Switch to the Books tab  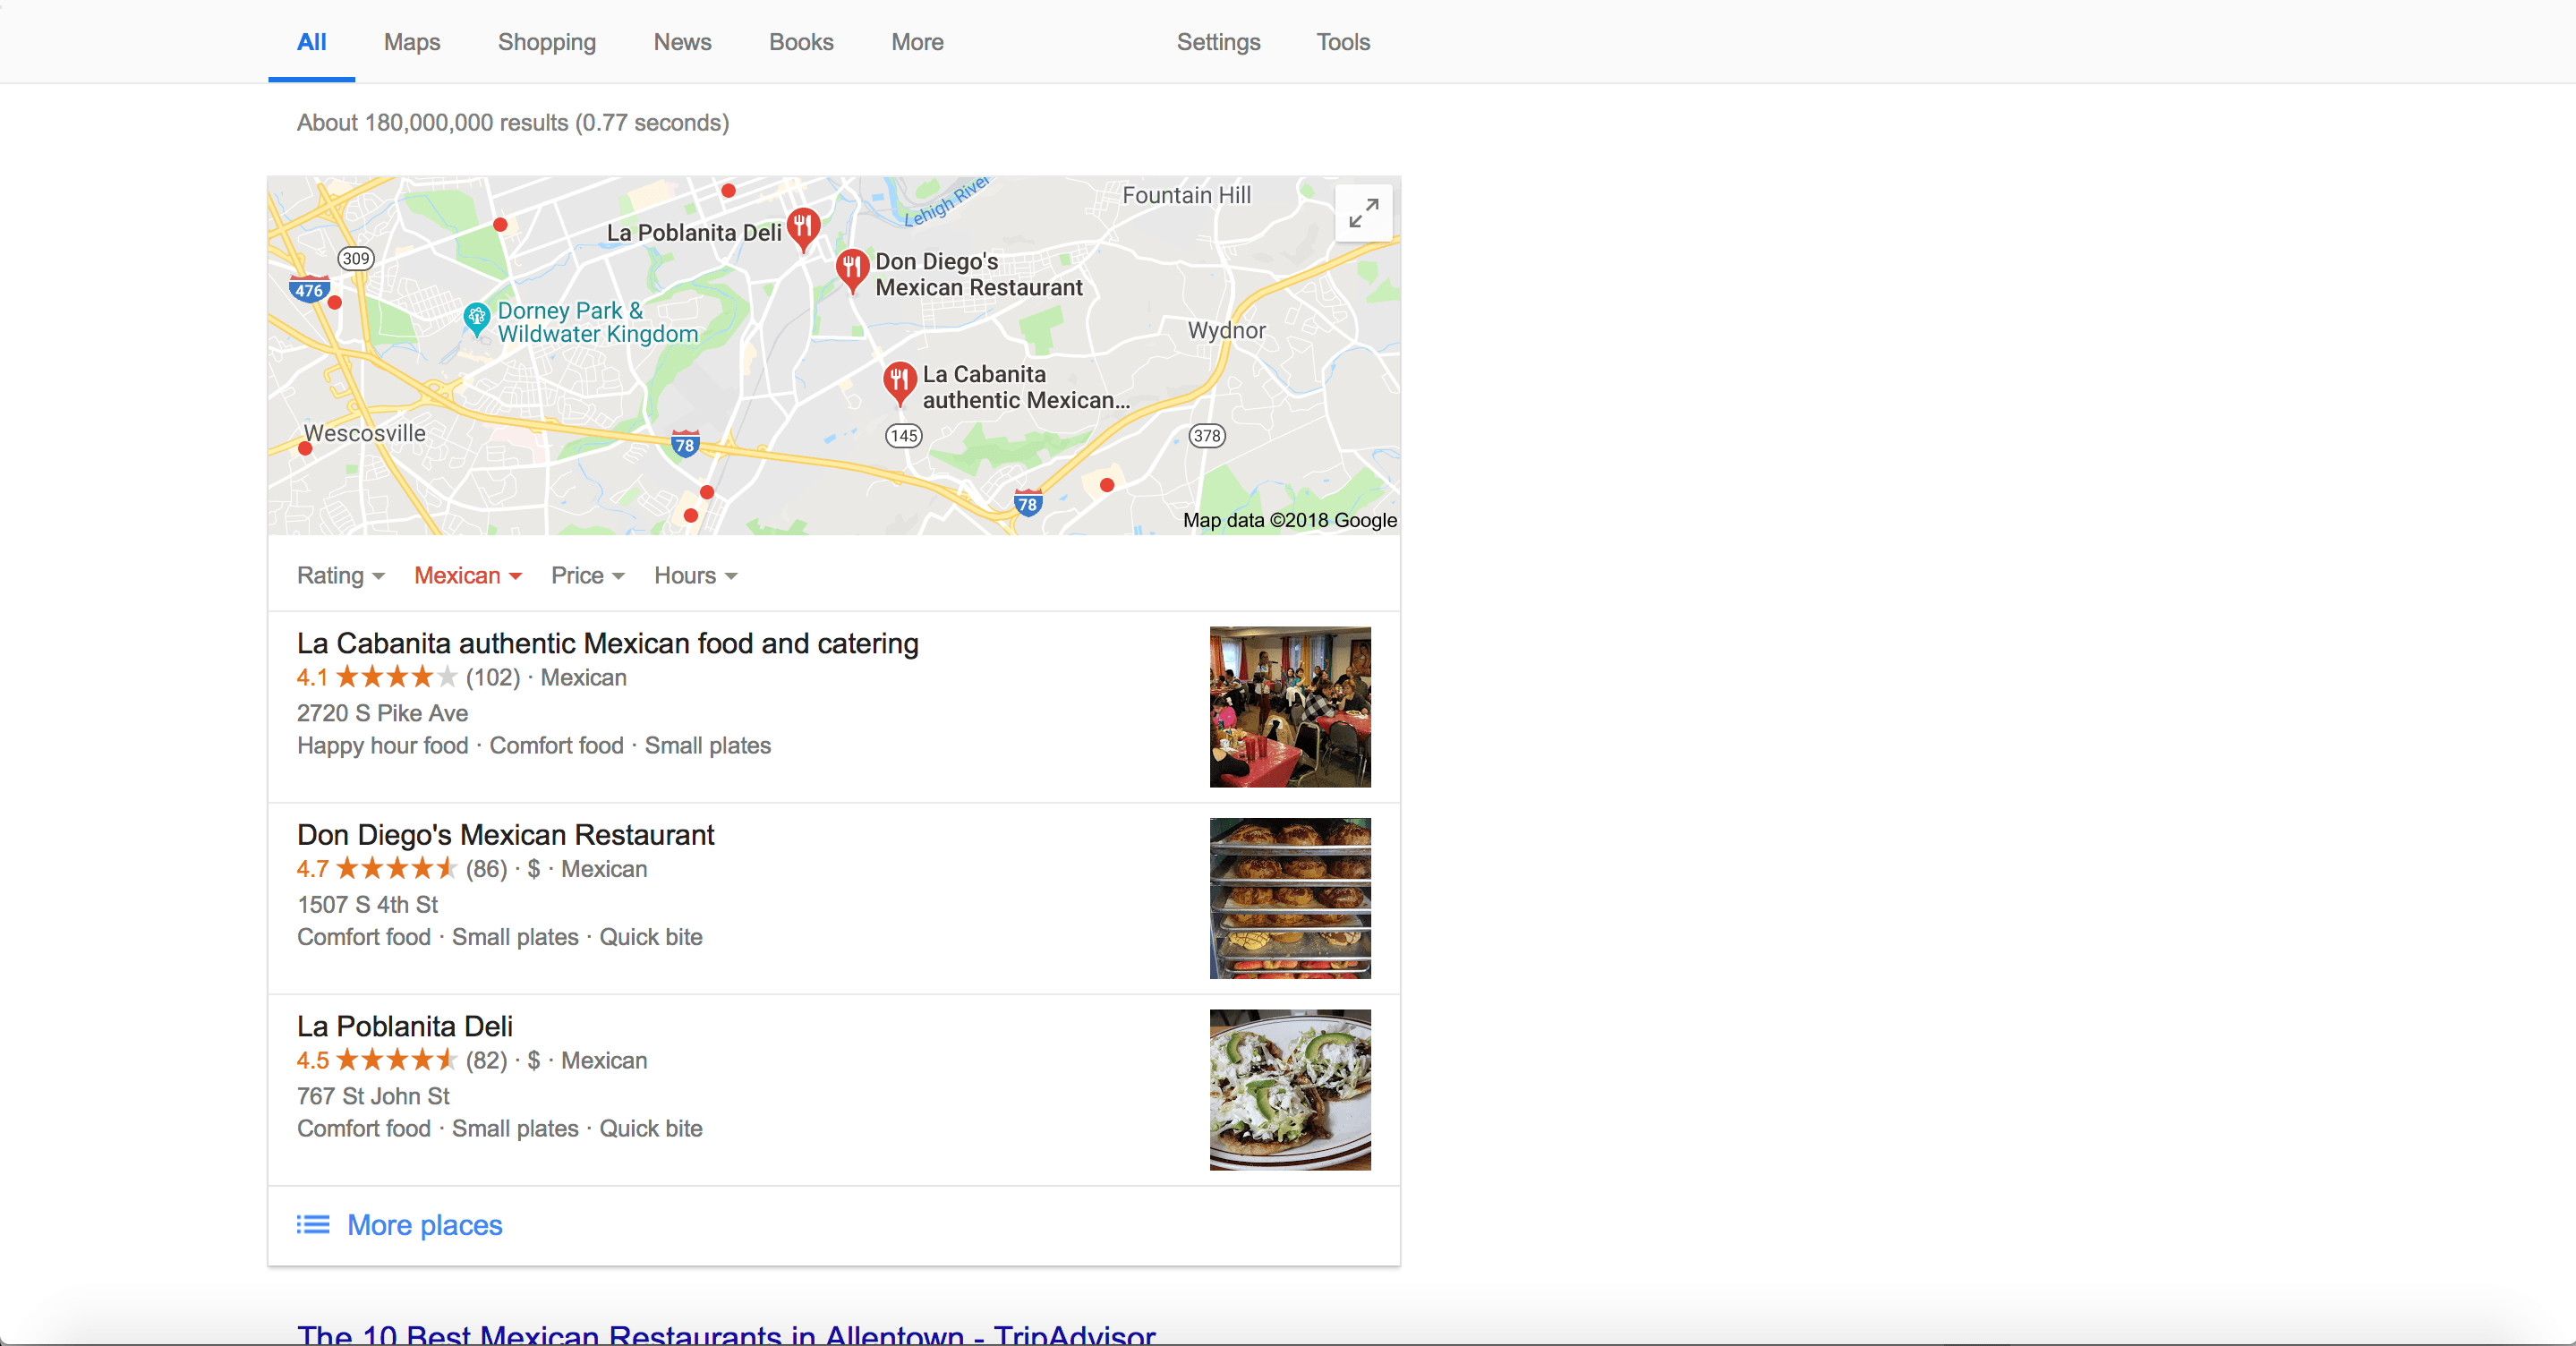[x=801, y=42]
